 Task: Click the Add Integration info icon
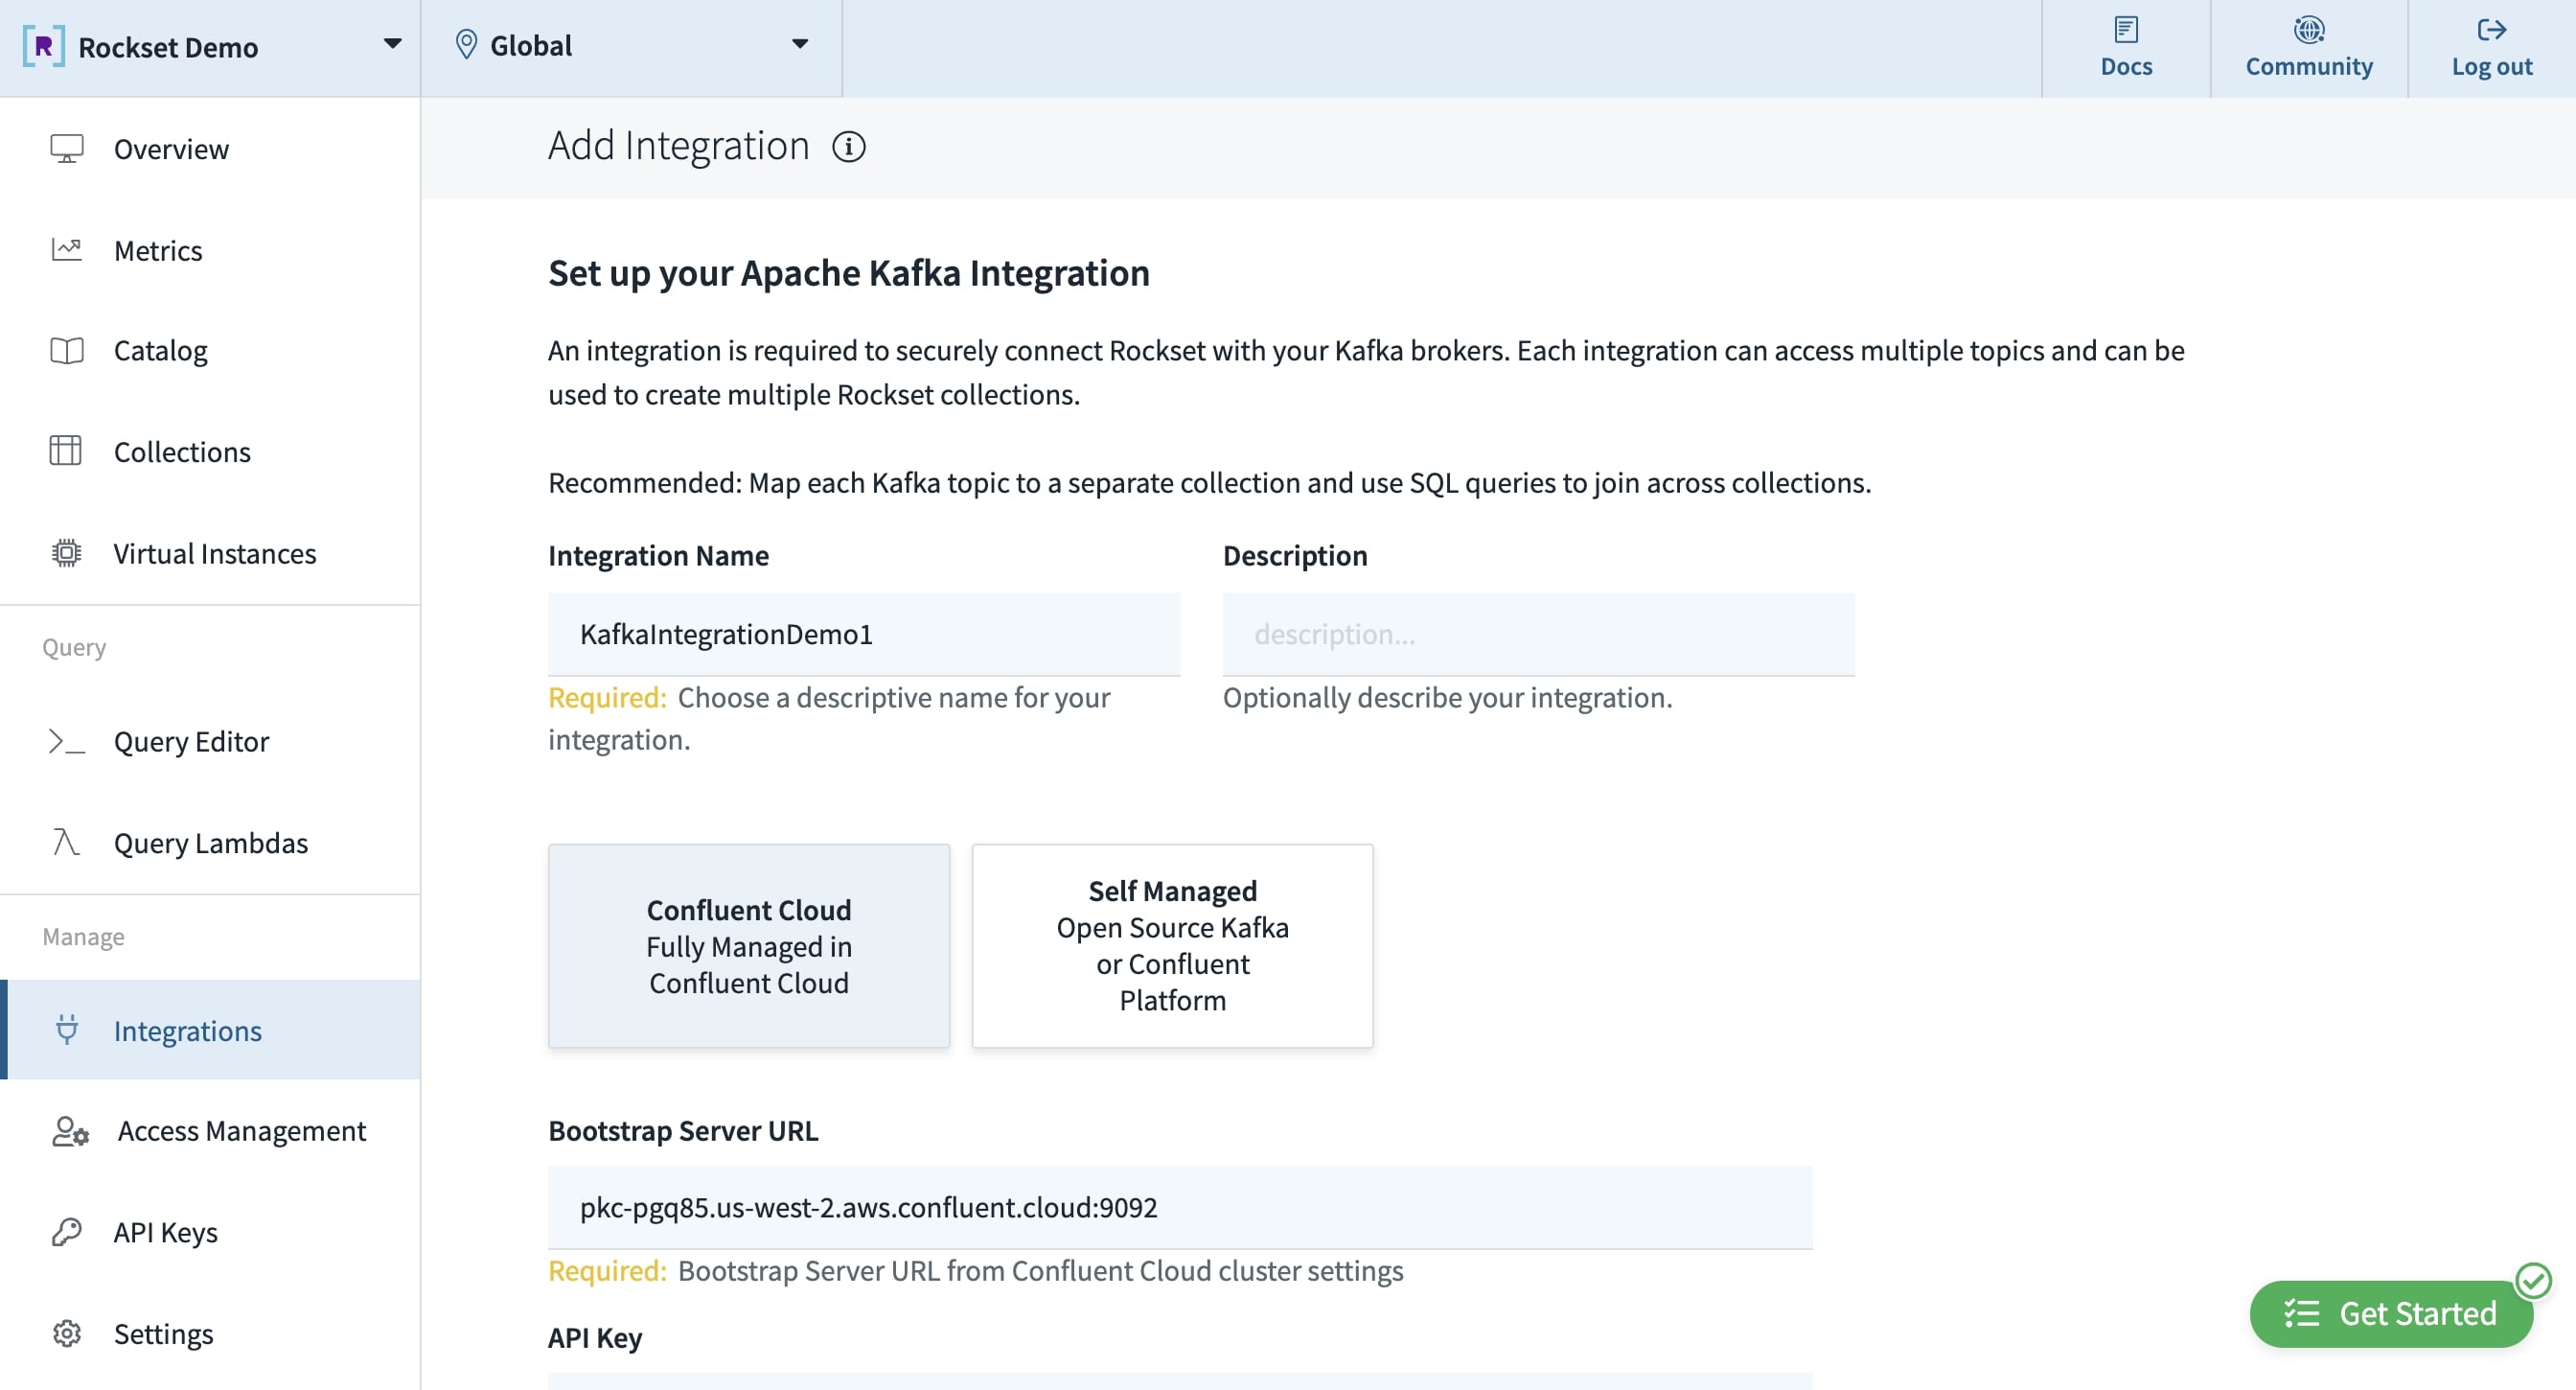pos(848,147)
